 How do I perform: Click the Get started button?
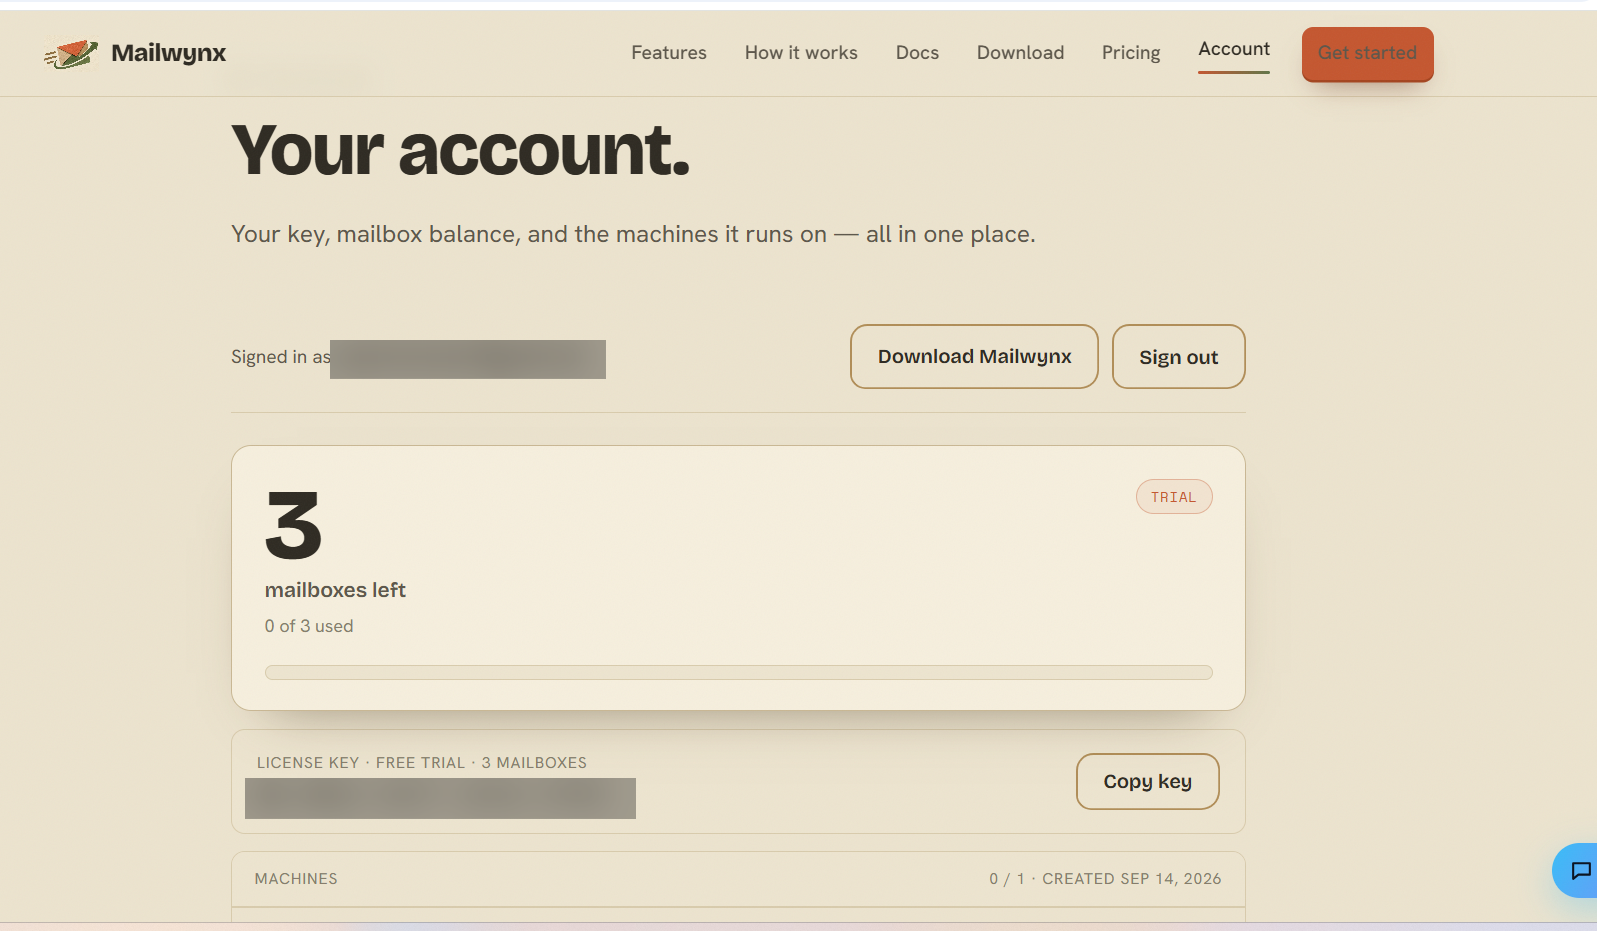coord(1367,54)
